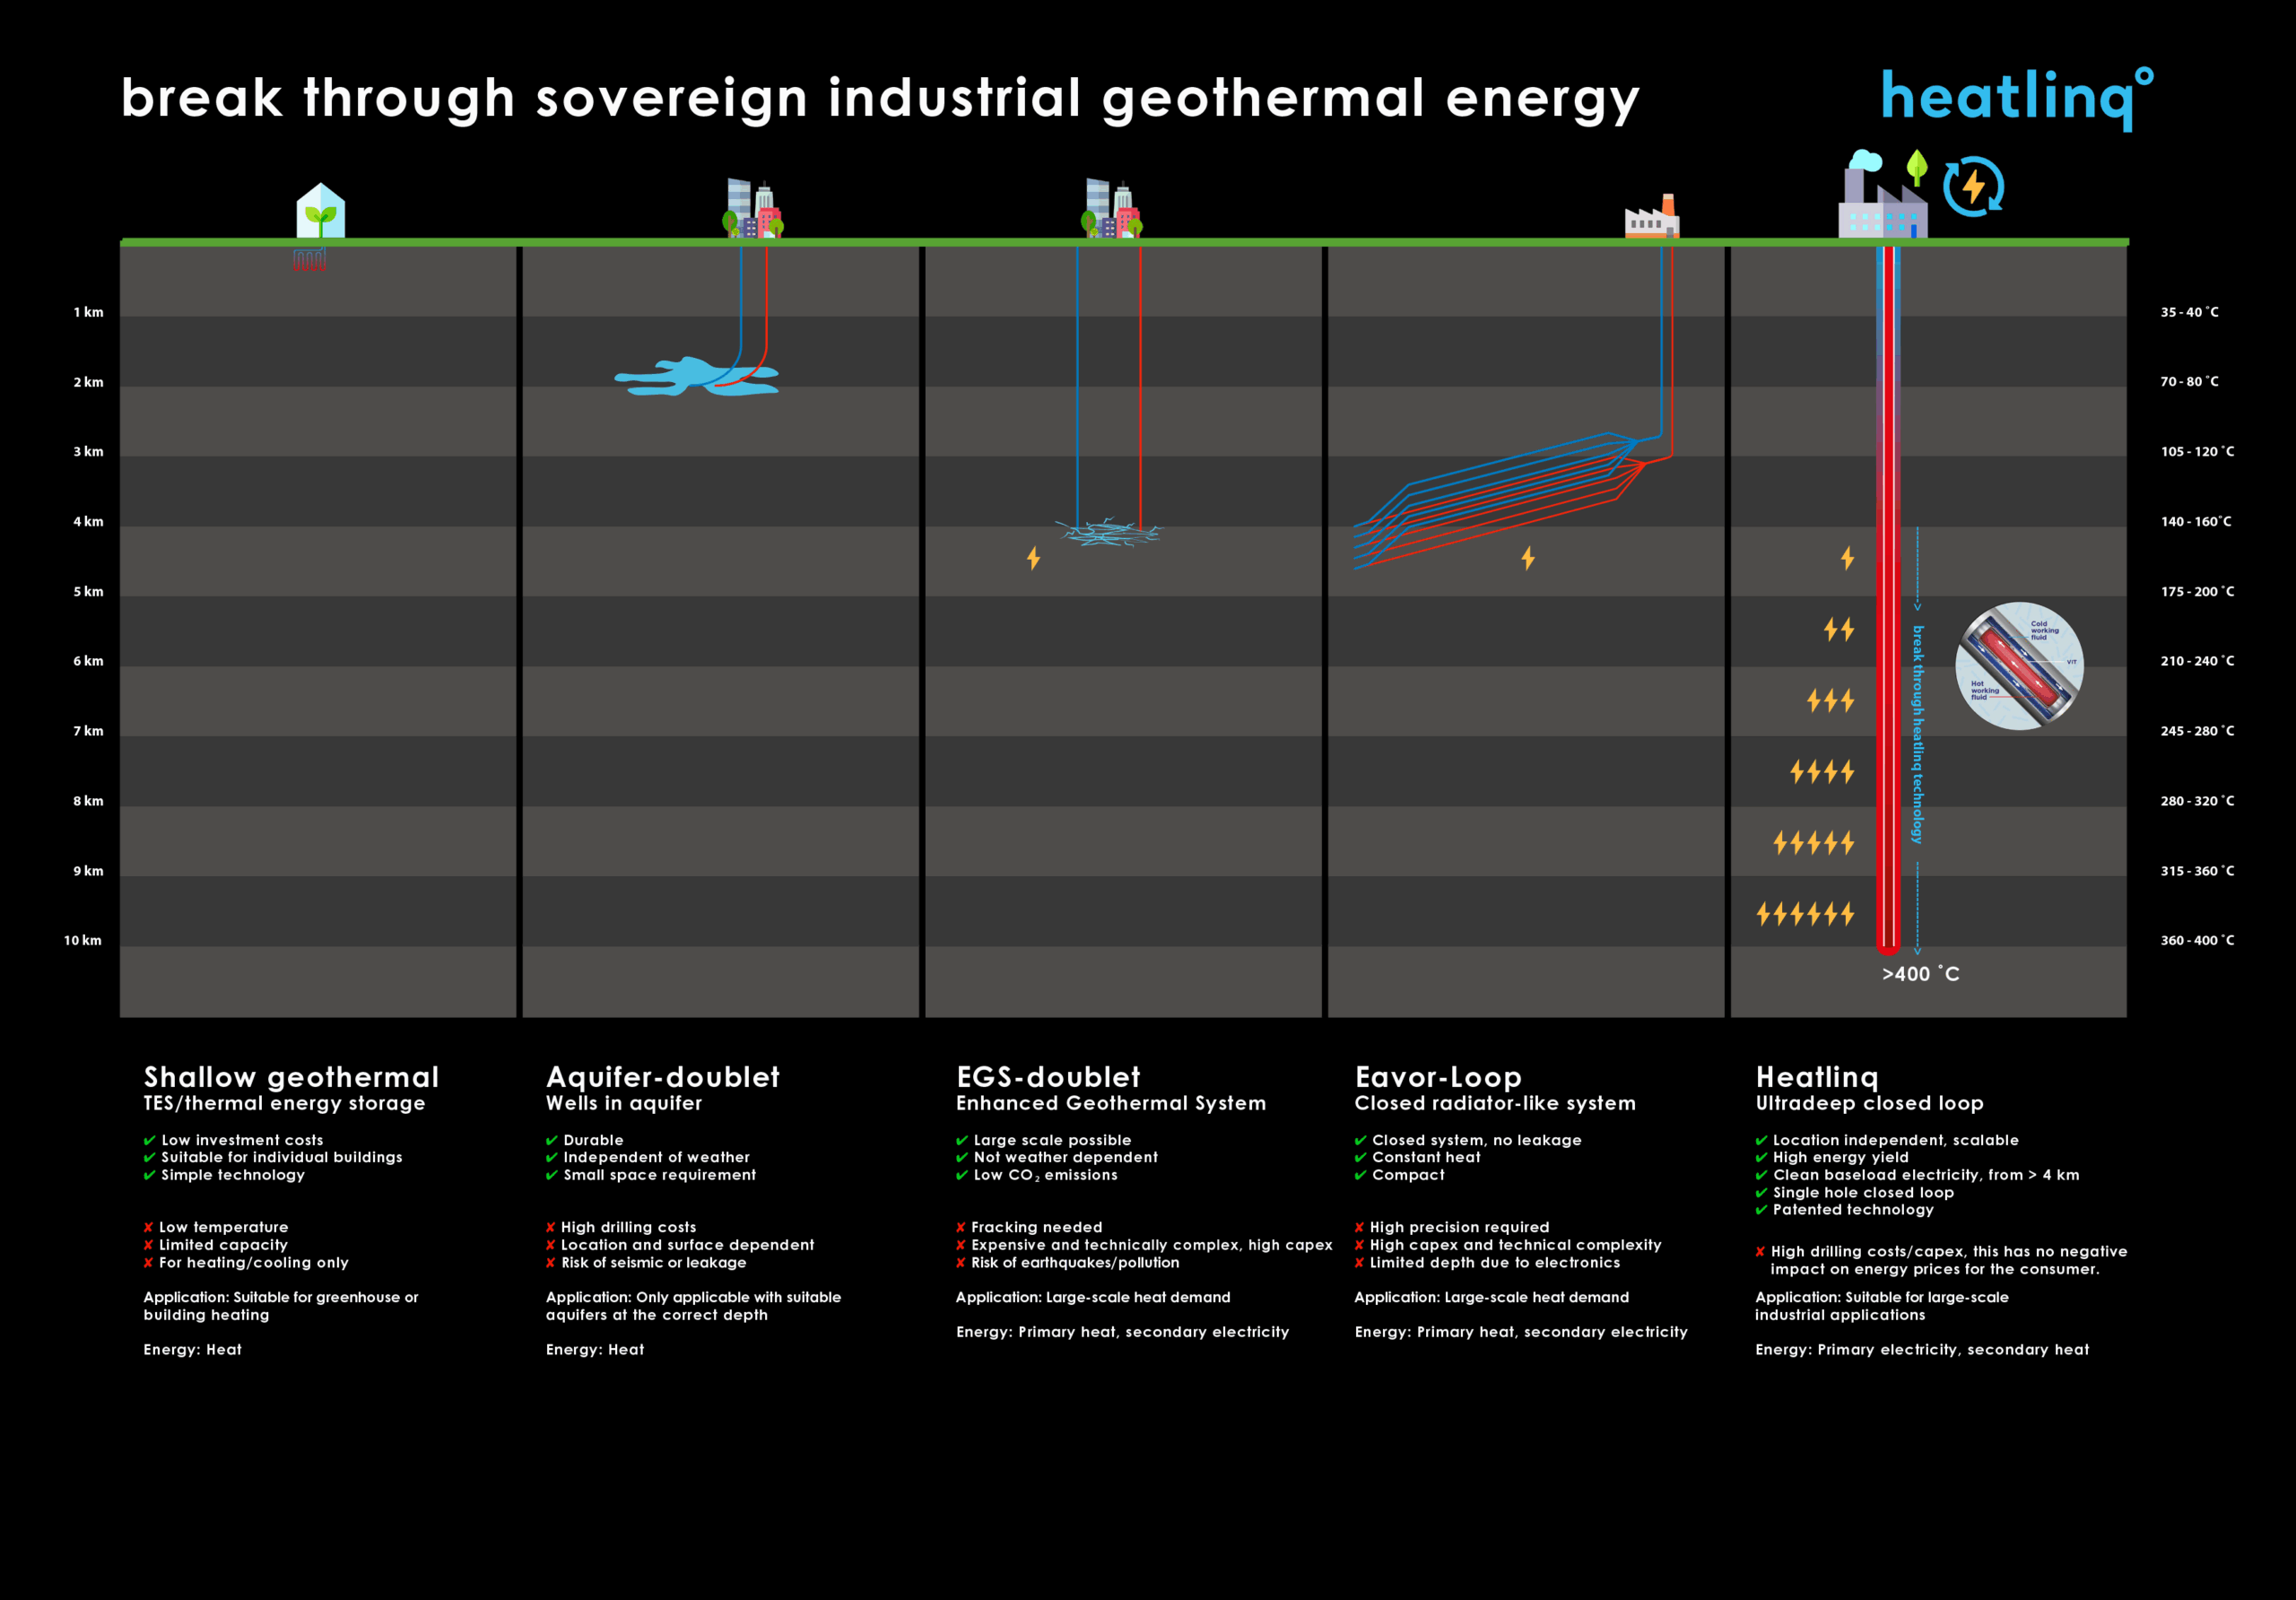Image resolution: width=2296 pixels, height=1600 pixels.
Task: Click the '7 km' depth label
Action: click(88, 731)
